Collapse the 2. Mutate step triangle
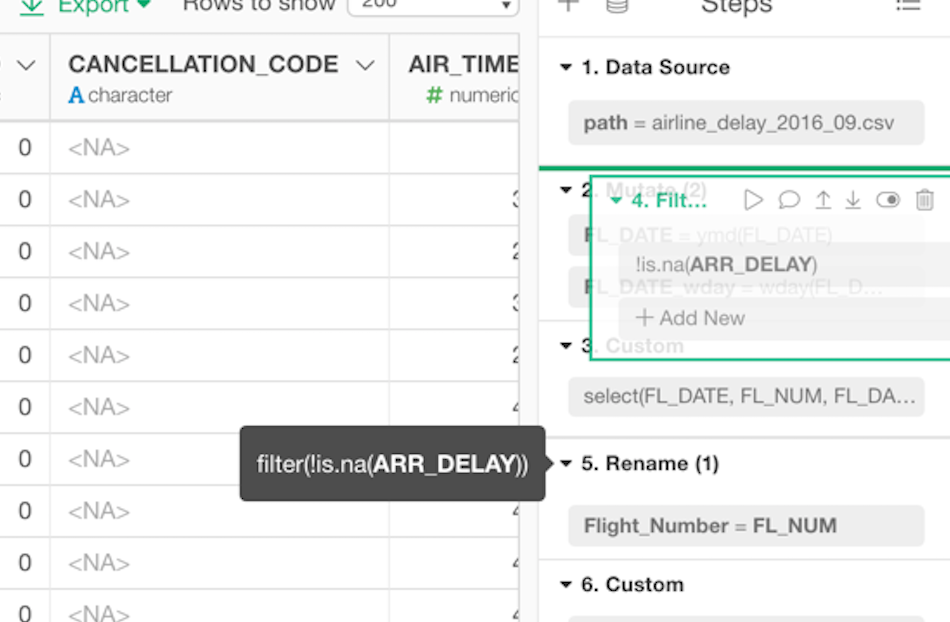The height and width of the screenshot is (622, 950). pos(566,190)
